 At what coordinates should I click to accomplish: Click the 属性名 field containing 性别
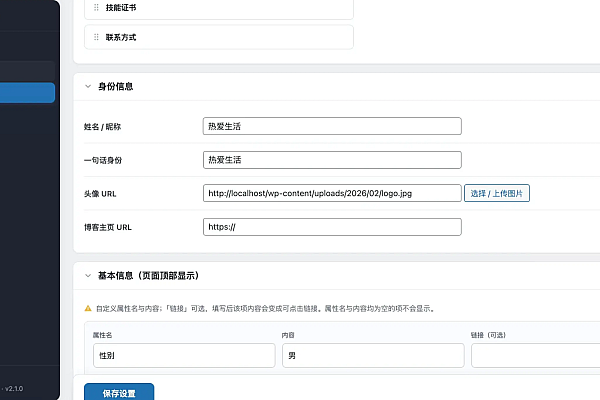184,356
